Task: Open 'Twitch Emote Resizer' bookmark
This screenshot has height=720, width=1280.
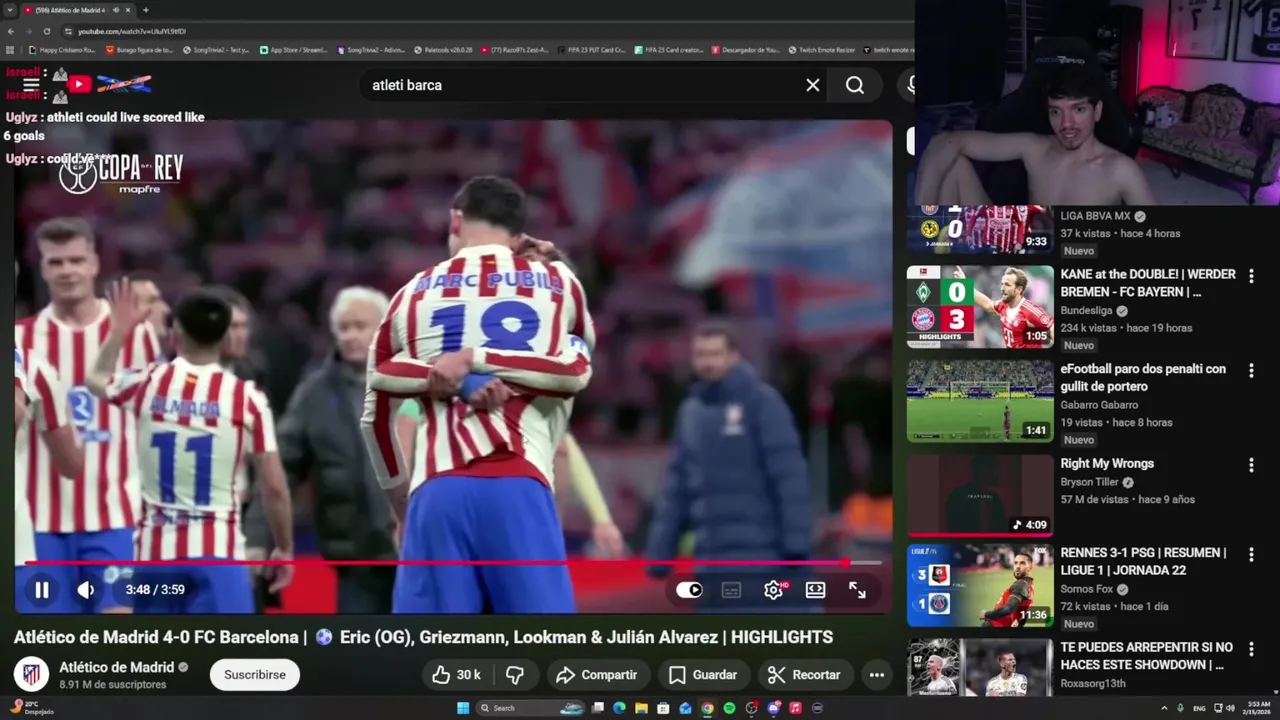Action: coord(822,49)
